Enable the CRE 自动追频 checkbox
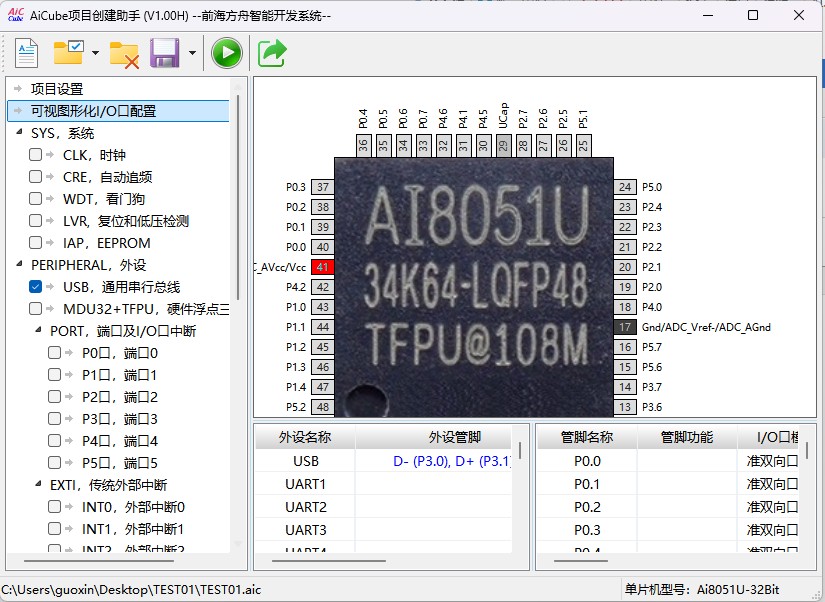This screenshot has height=602, width=825. click(35, 177)
